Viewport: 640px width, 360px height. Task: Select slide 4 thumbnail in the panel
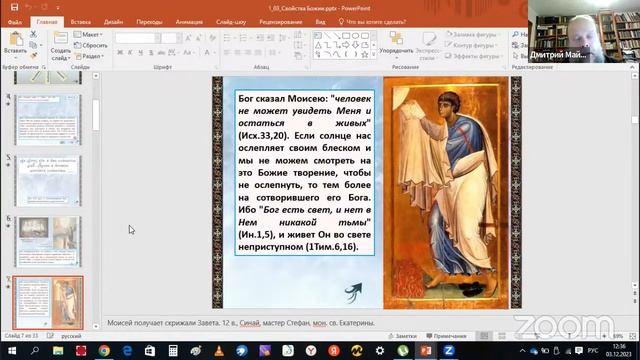pos(48,120)
